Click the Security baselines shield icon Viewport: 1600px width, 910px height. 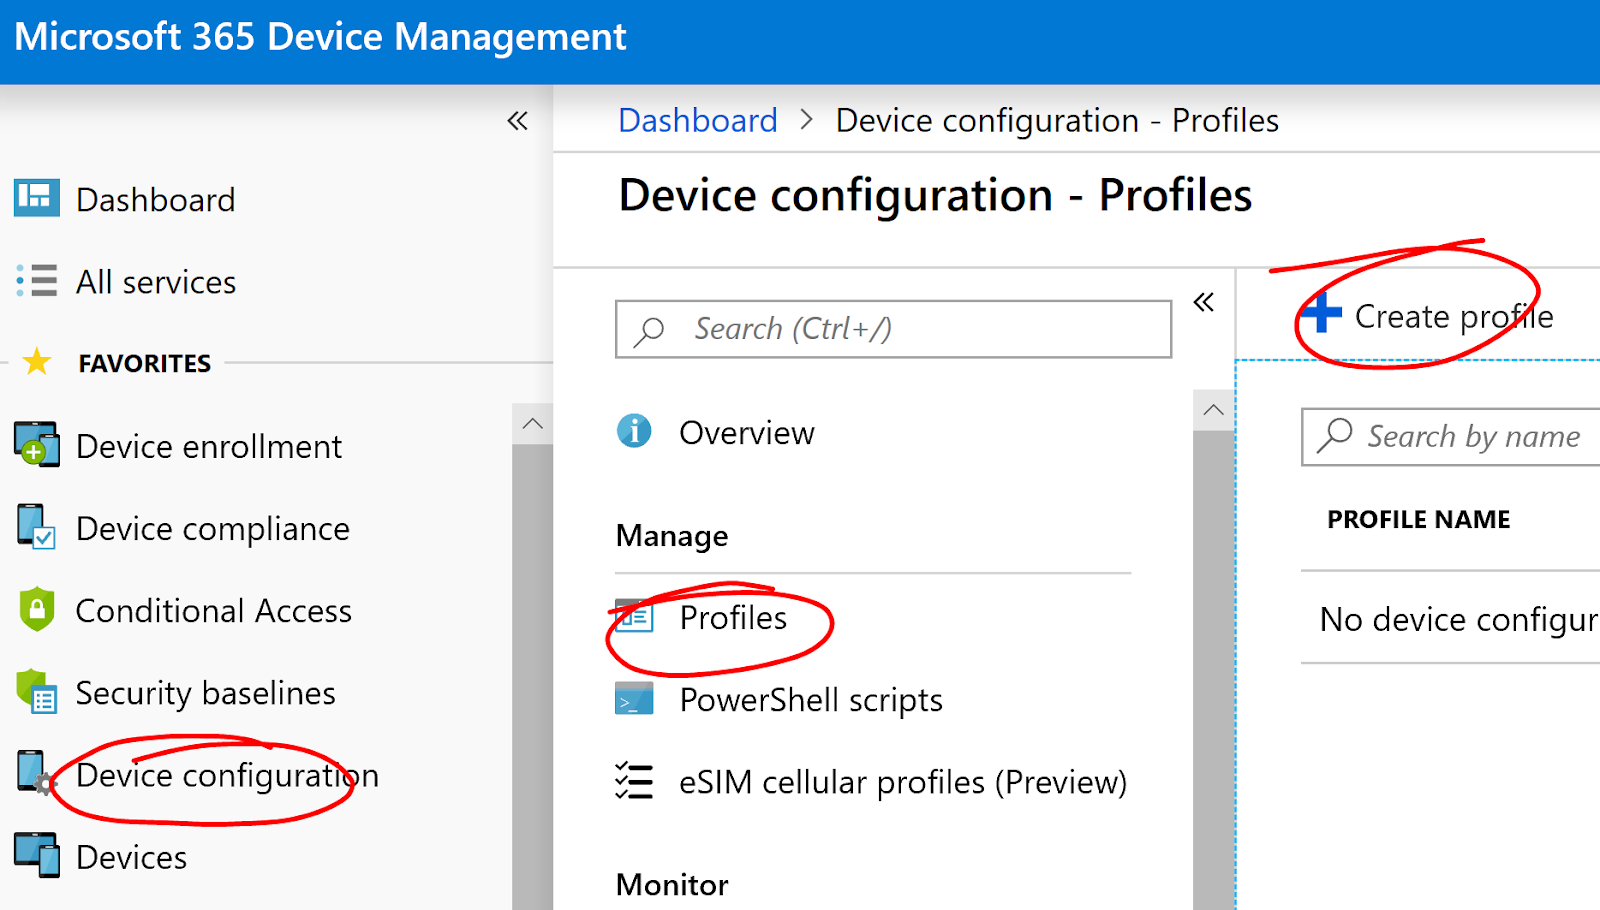pyautogui.click(x=35, y=692)
